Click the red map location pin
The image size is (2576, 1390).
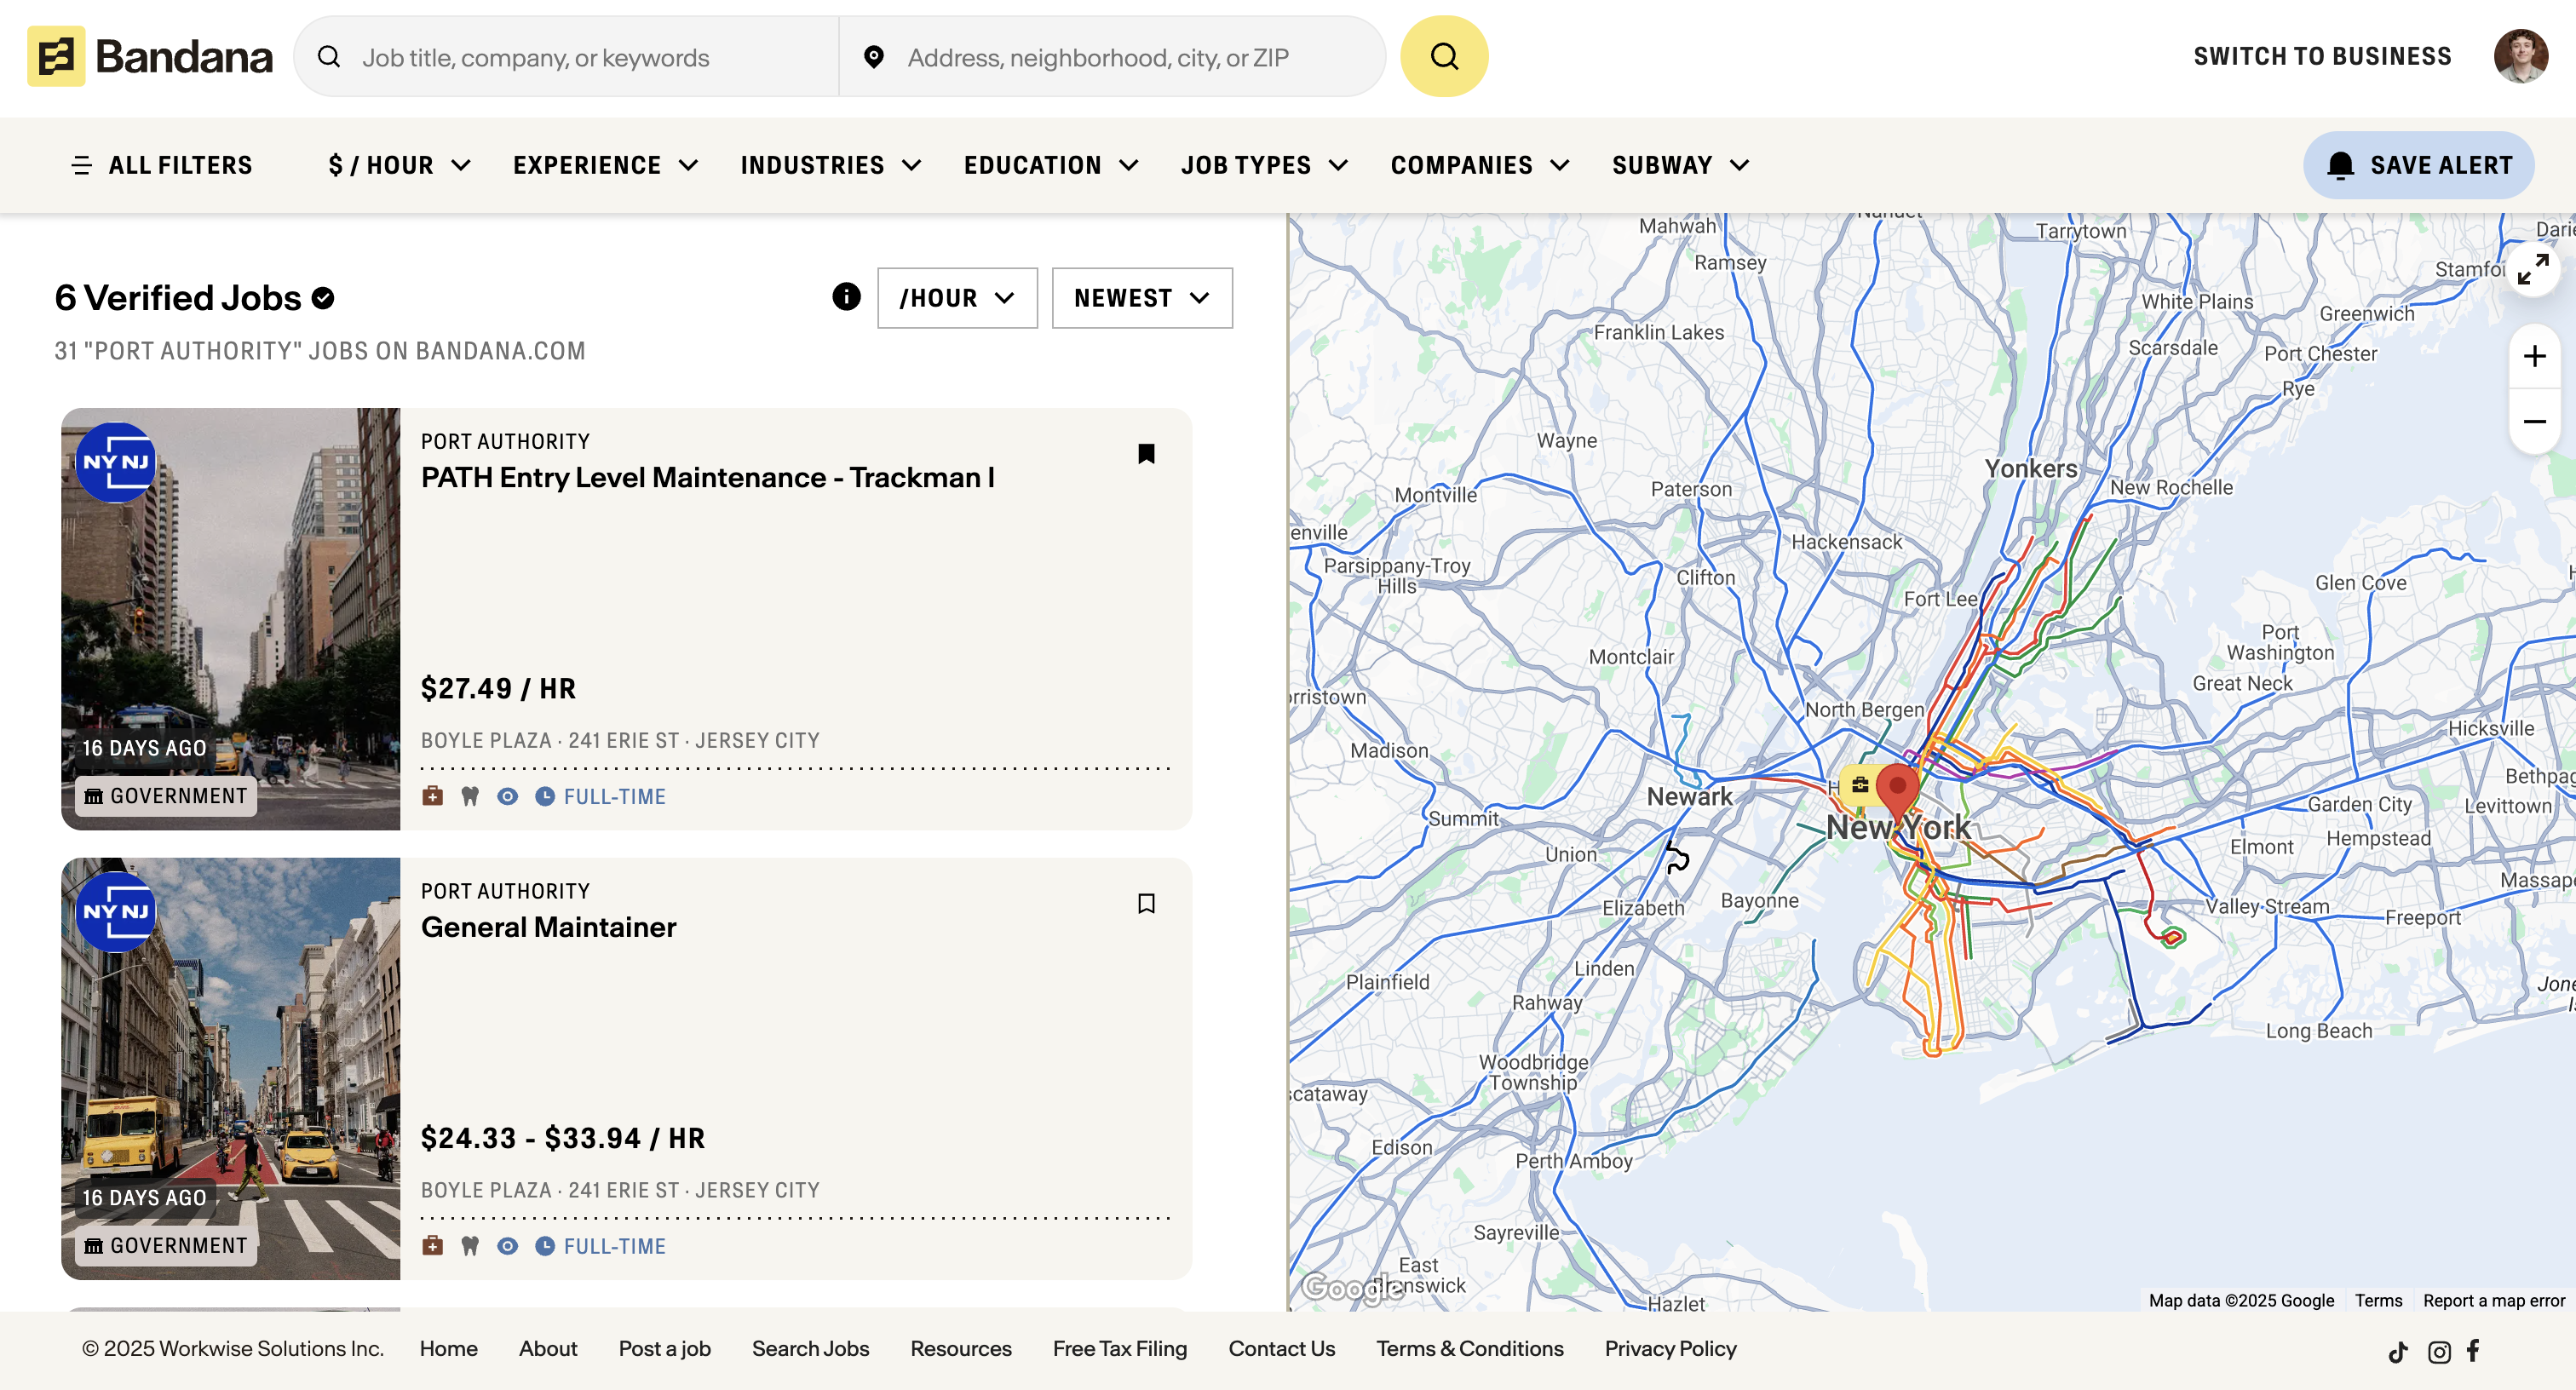(x=1897, y=789)
